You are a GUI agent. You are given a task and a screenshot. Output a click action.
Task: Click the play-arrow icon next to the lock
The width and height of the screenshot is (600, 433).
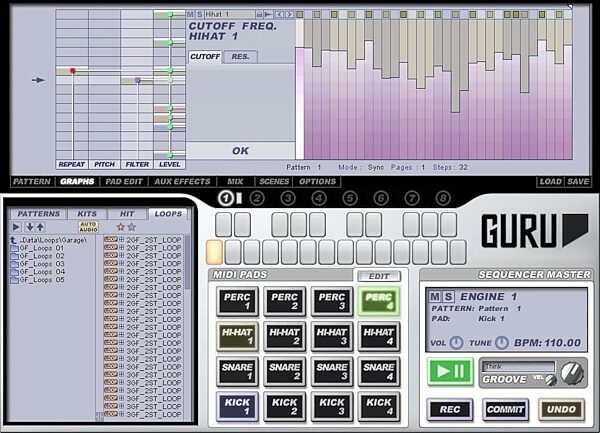pyautogui.click(x=268, y=15)
